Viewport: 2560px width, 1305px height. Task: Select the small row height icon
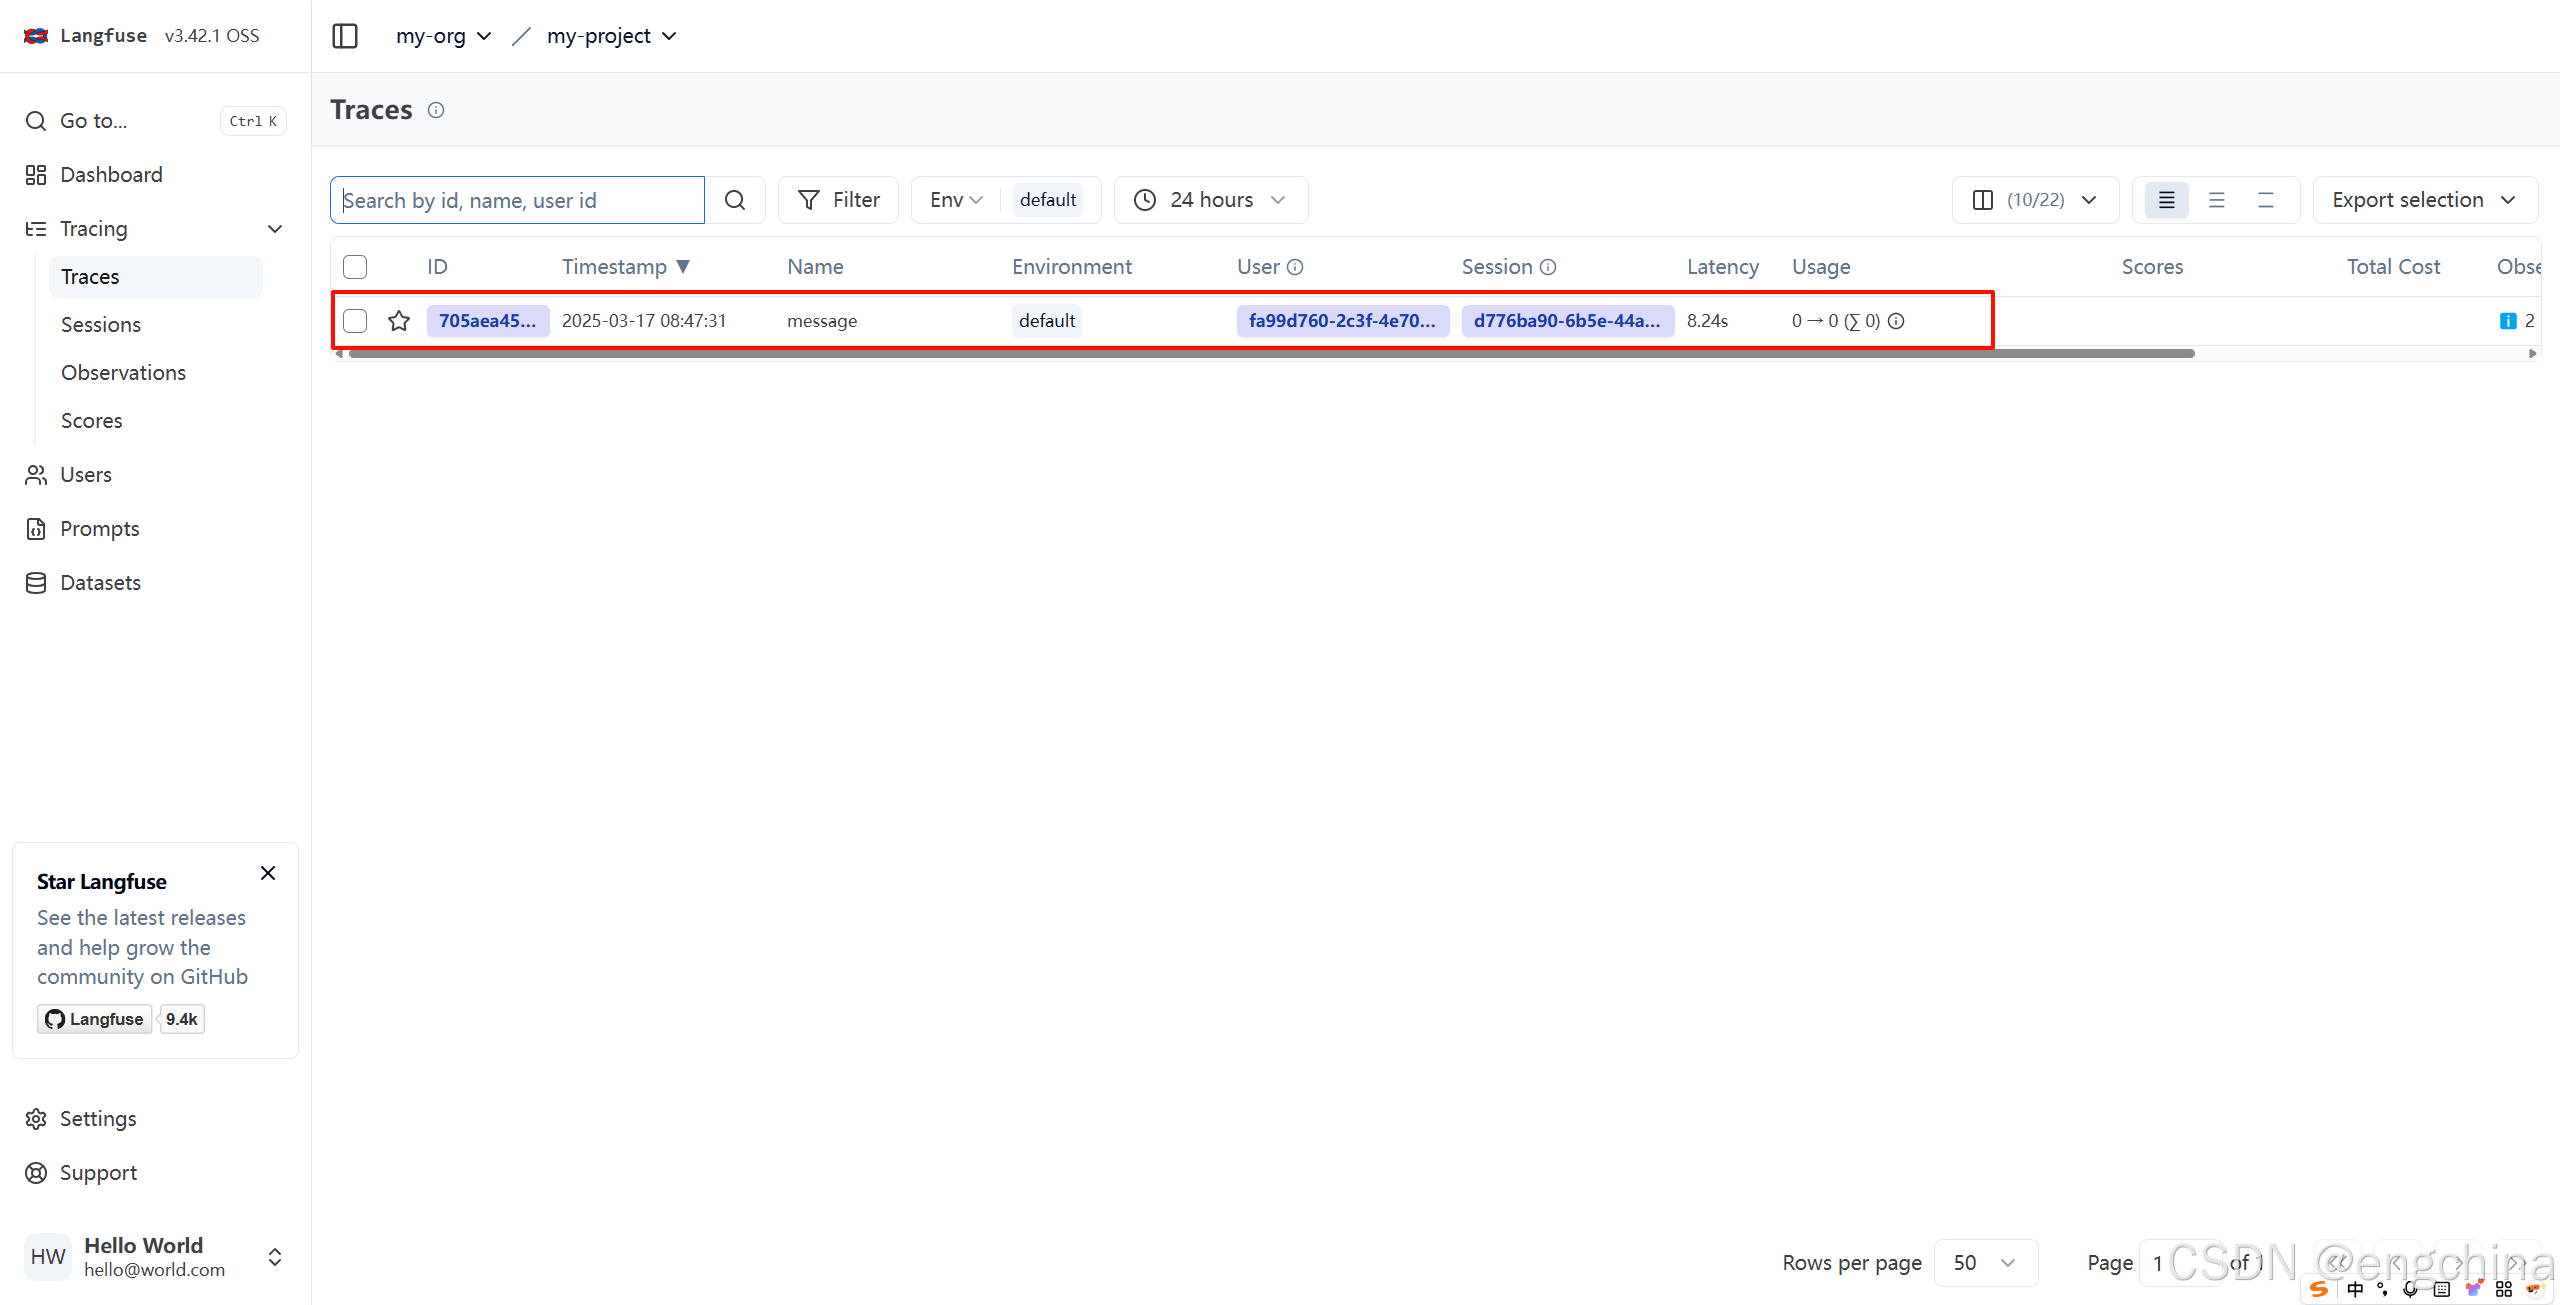coord(2167,200)
